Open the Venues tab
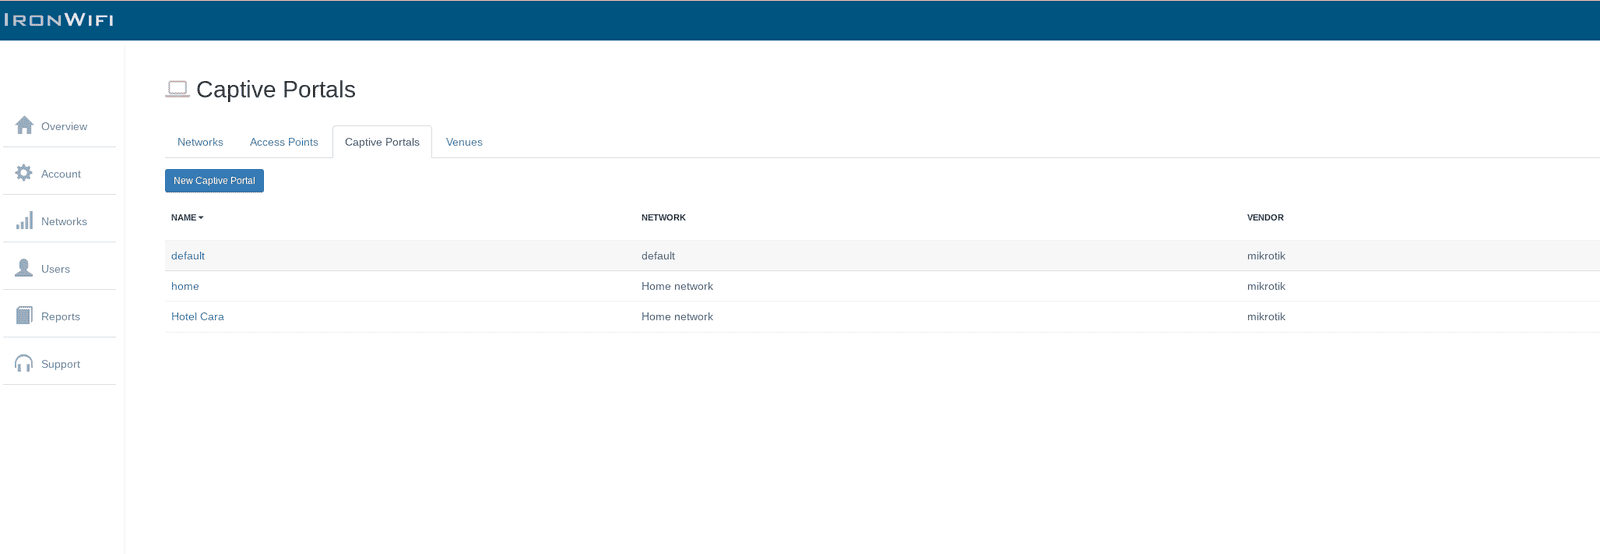 pos(464,142)
